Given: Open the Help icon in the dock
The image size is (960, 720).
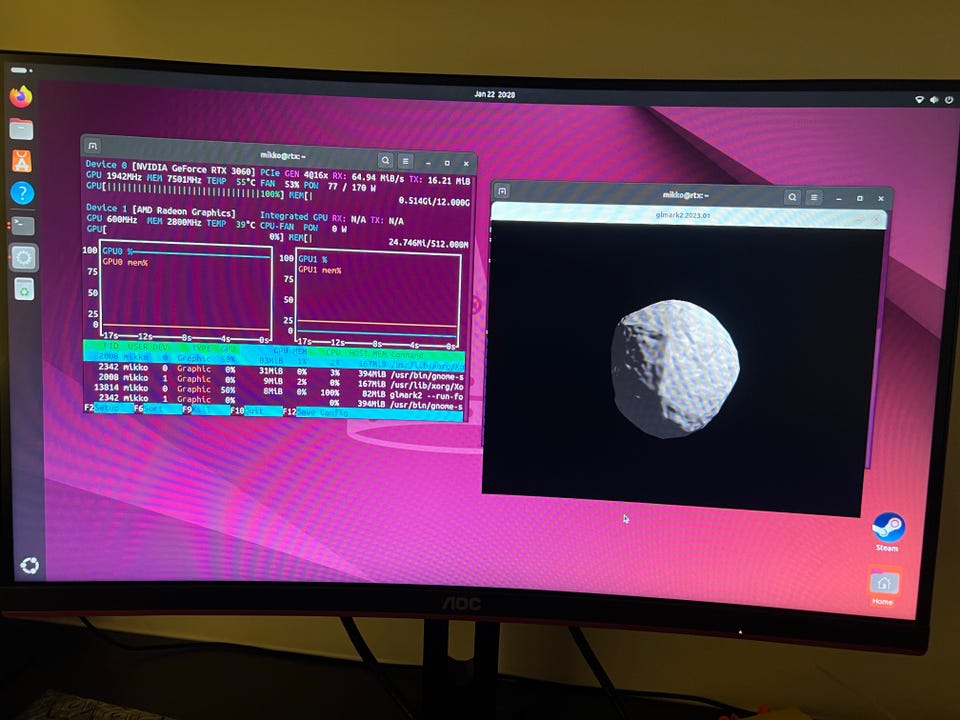Looking at the screenshot, I should (22, 193).
